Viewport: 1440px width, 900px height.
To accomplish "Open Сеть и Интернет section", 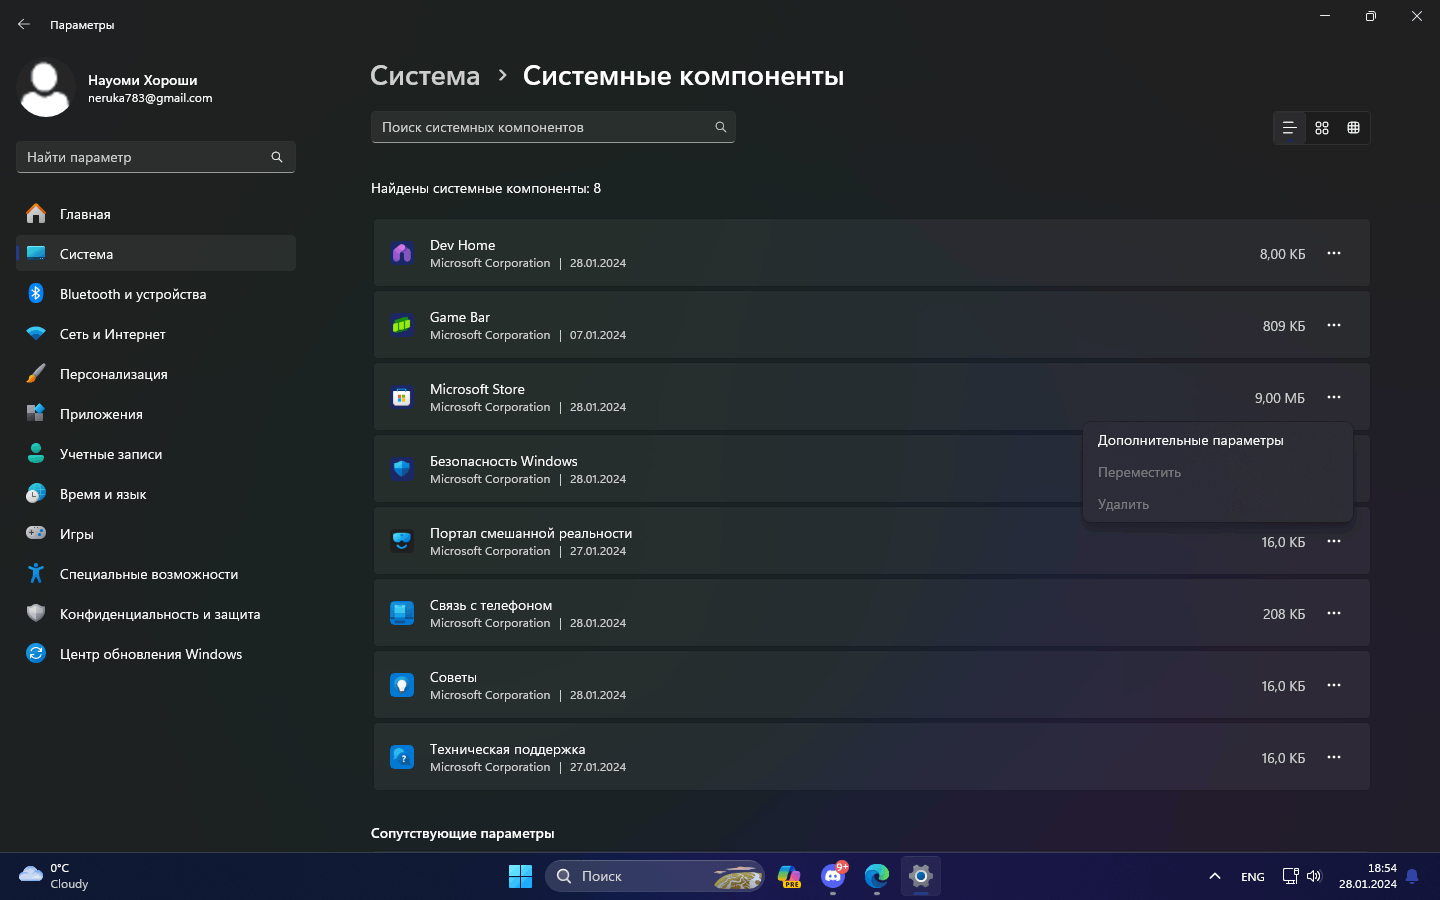I will 156,333.
